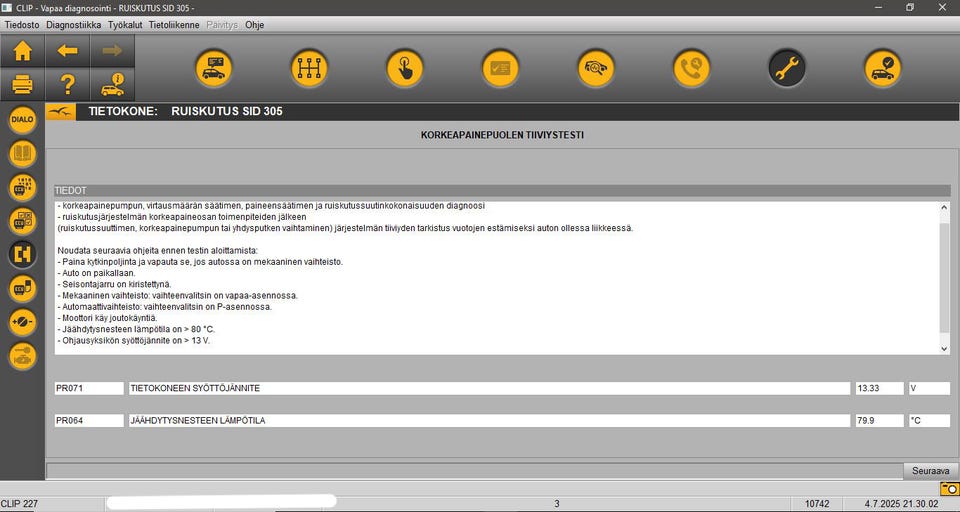
Task: Open the Ohje menu
Action: [x=255, y=25]
